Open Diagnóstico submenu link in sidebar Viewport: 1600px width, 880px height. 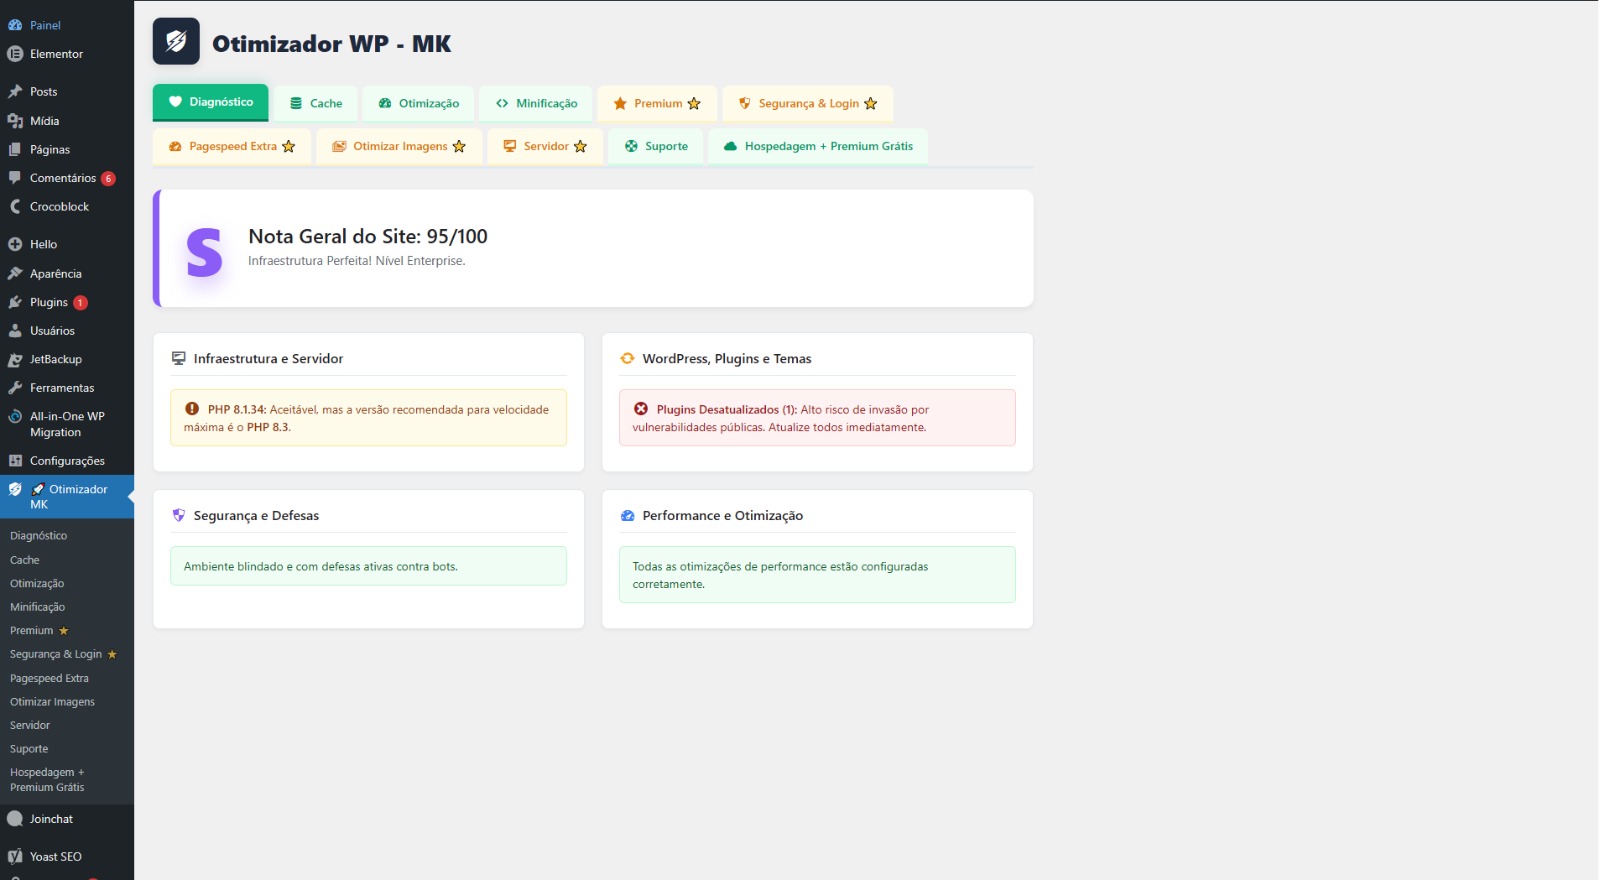click(39, 536)
